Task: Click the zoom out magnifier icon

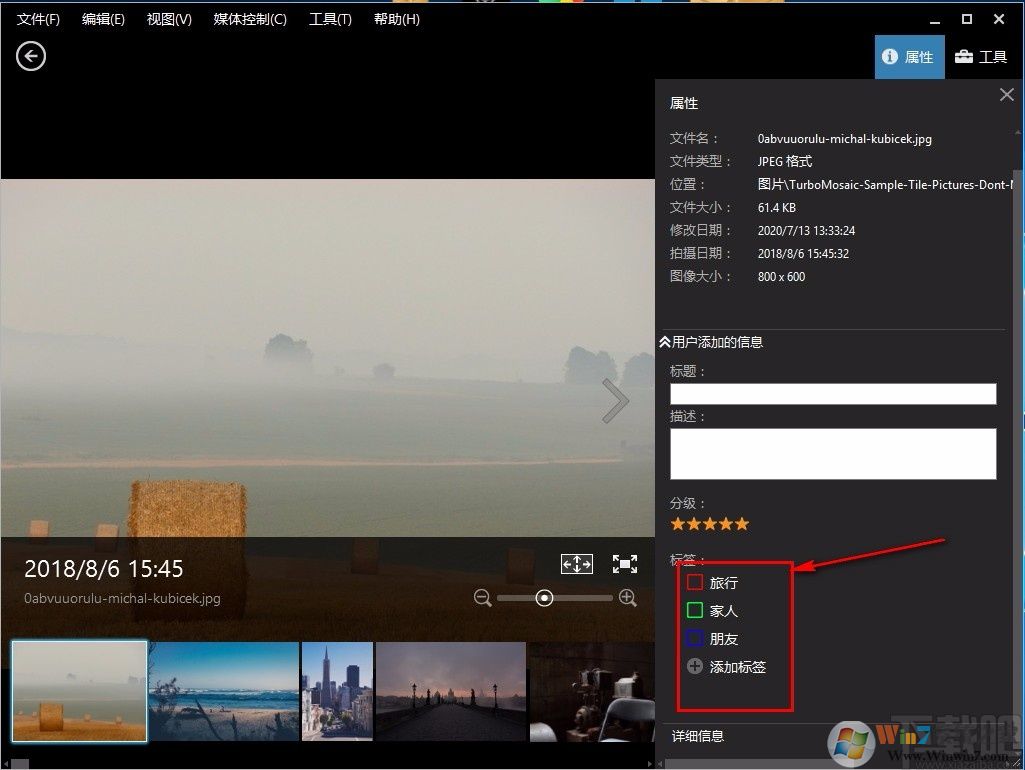Action: pos(482,597)
